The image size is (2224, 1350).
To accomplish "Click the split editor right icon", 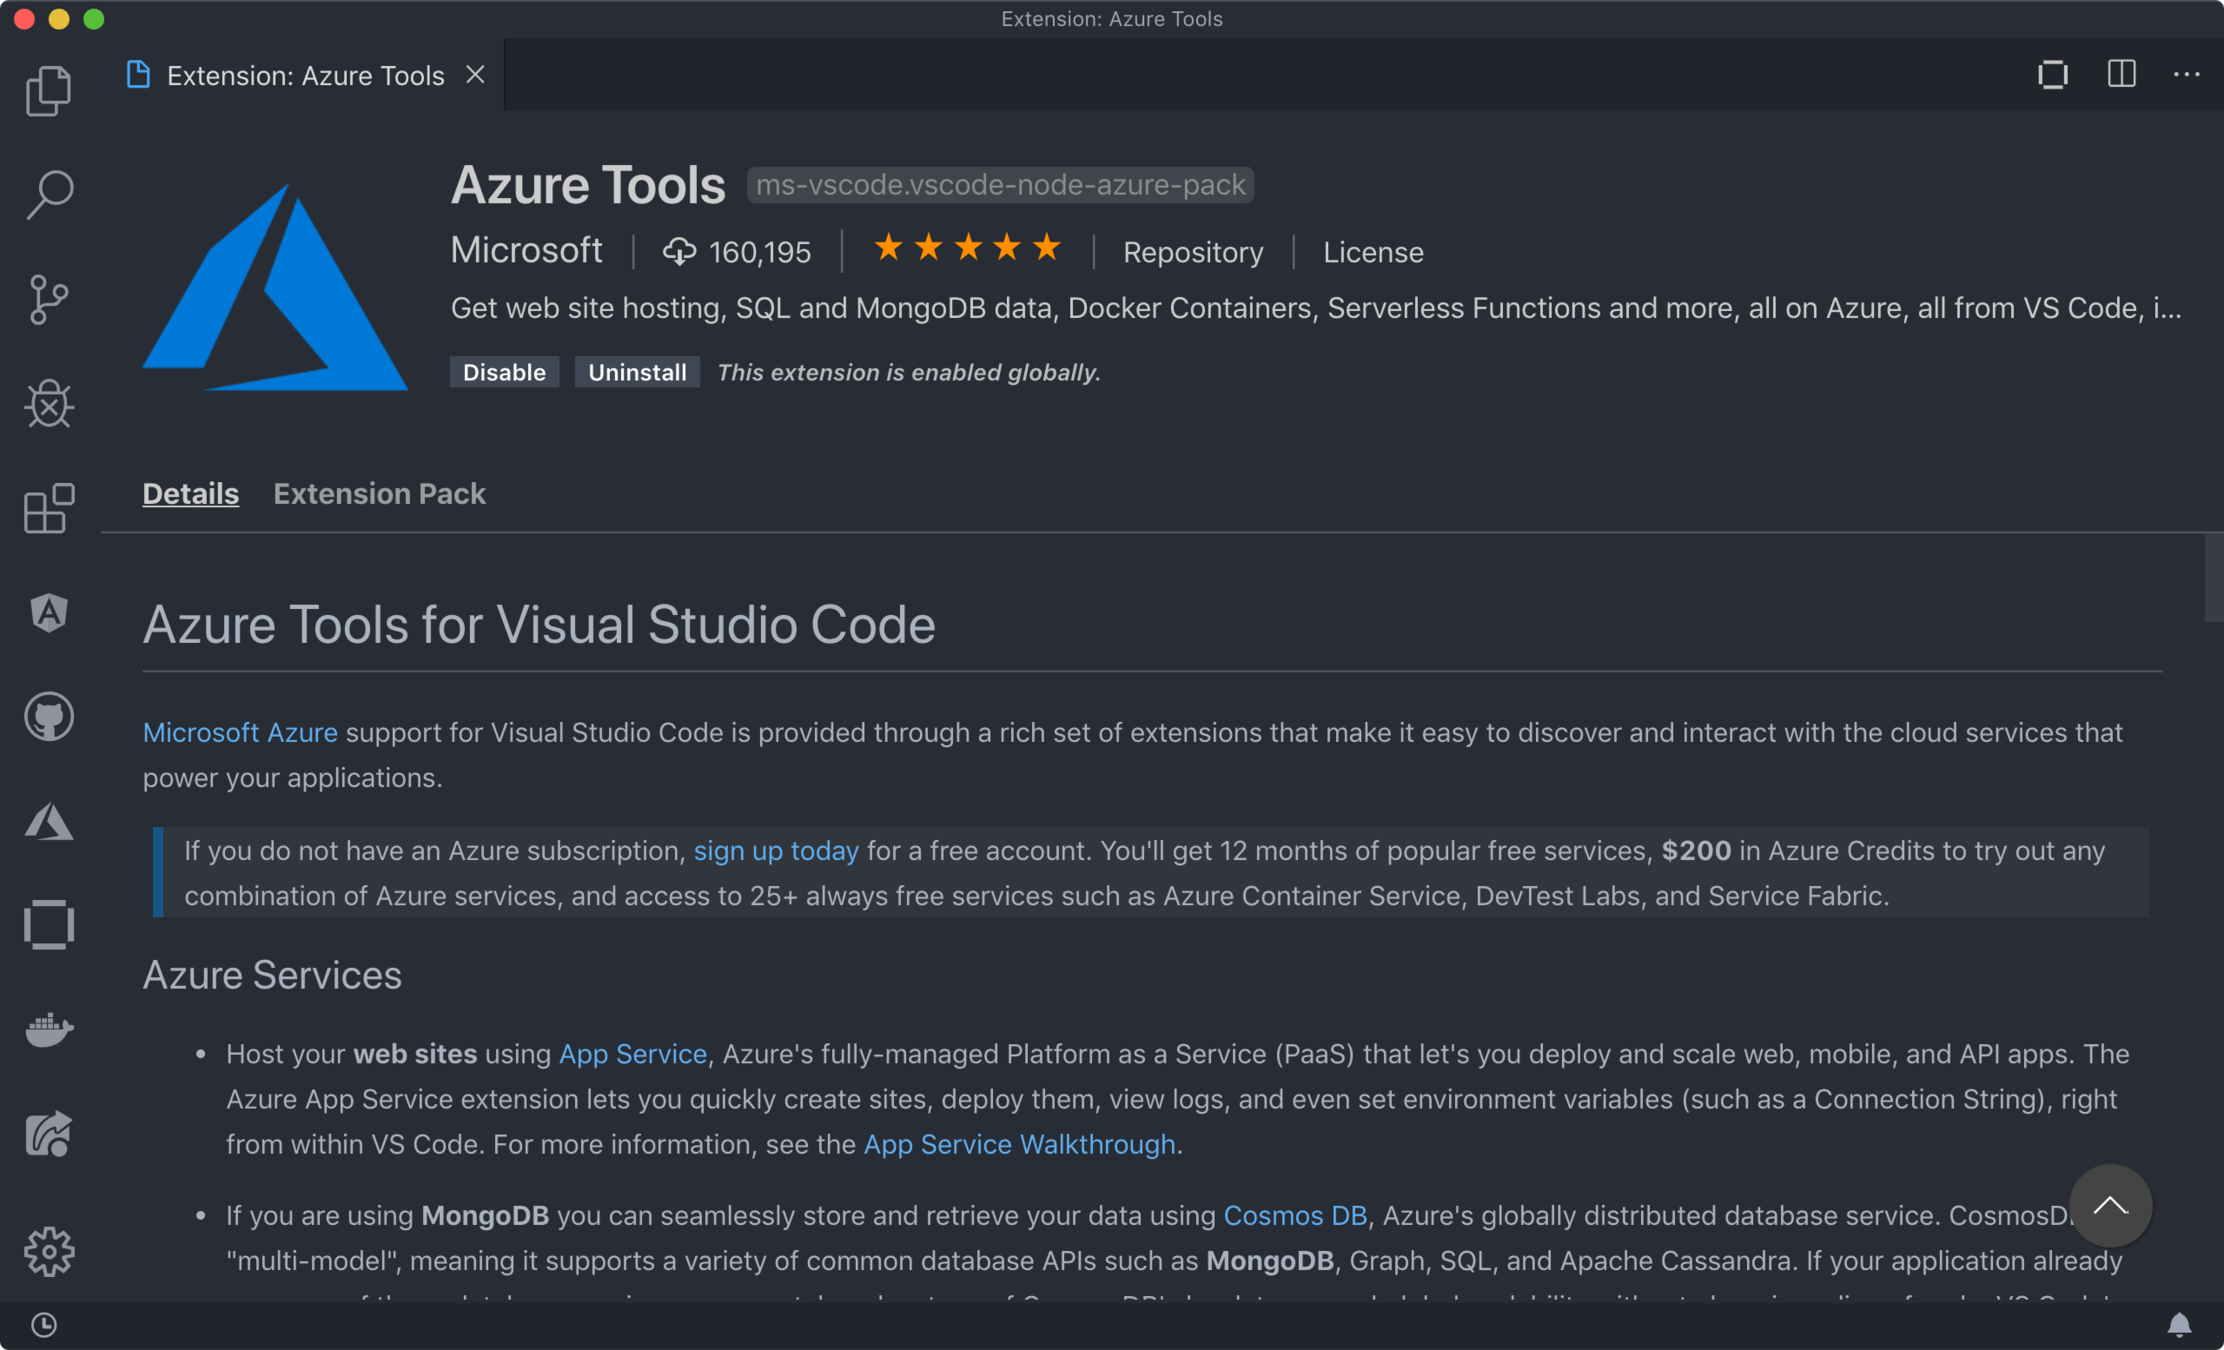I will click(x=2121, y=74).
